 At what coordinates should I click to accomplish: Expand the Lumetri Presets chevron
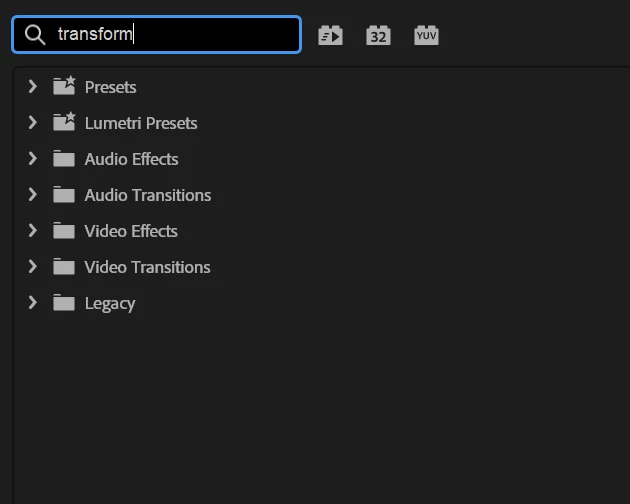pos(33,123)
